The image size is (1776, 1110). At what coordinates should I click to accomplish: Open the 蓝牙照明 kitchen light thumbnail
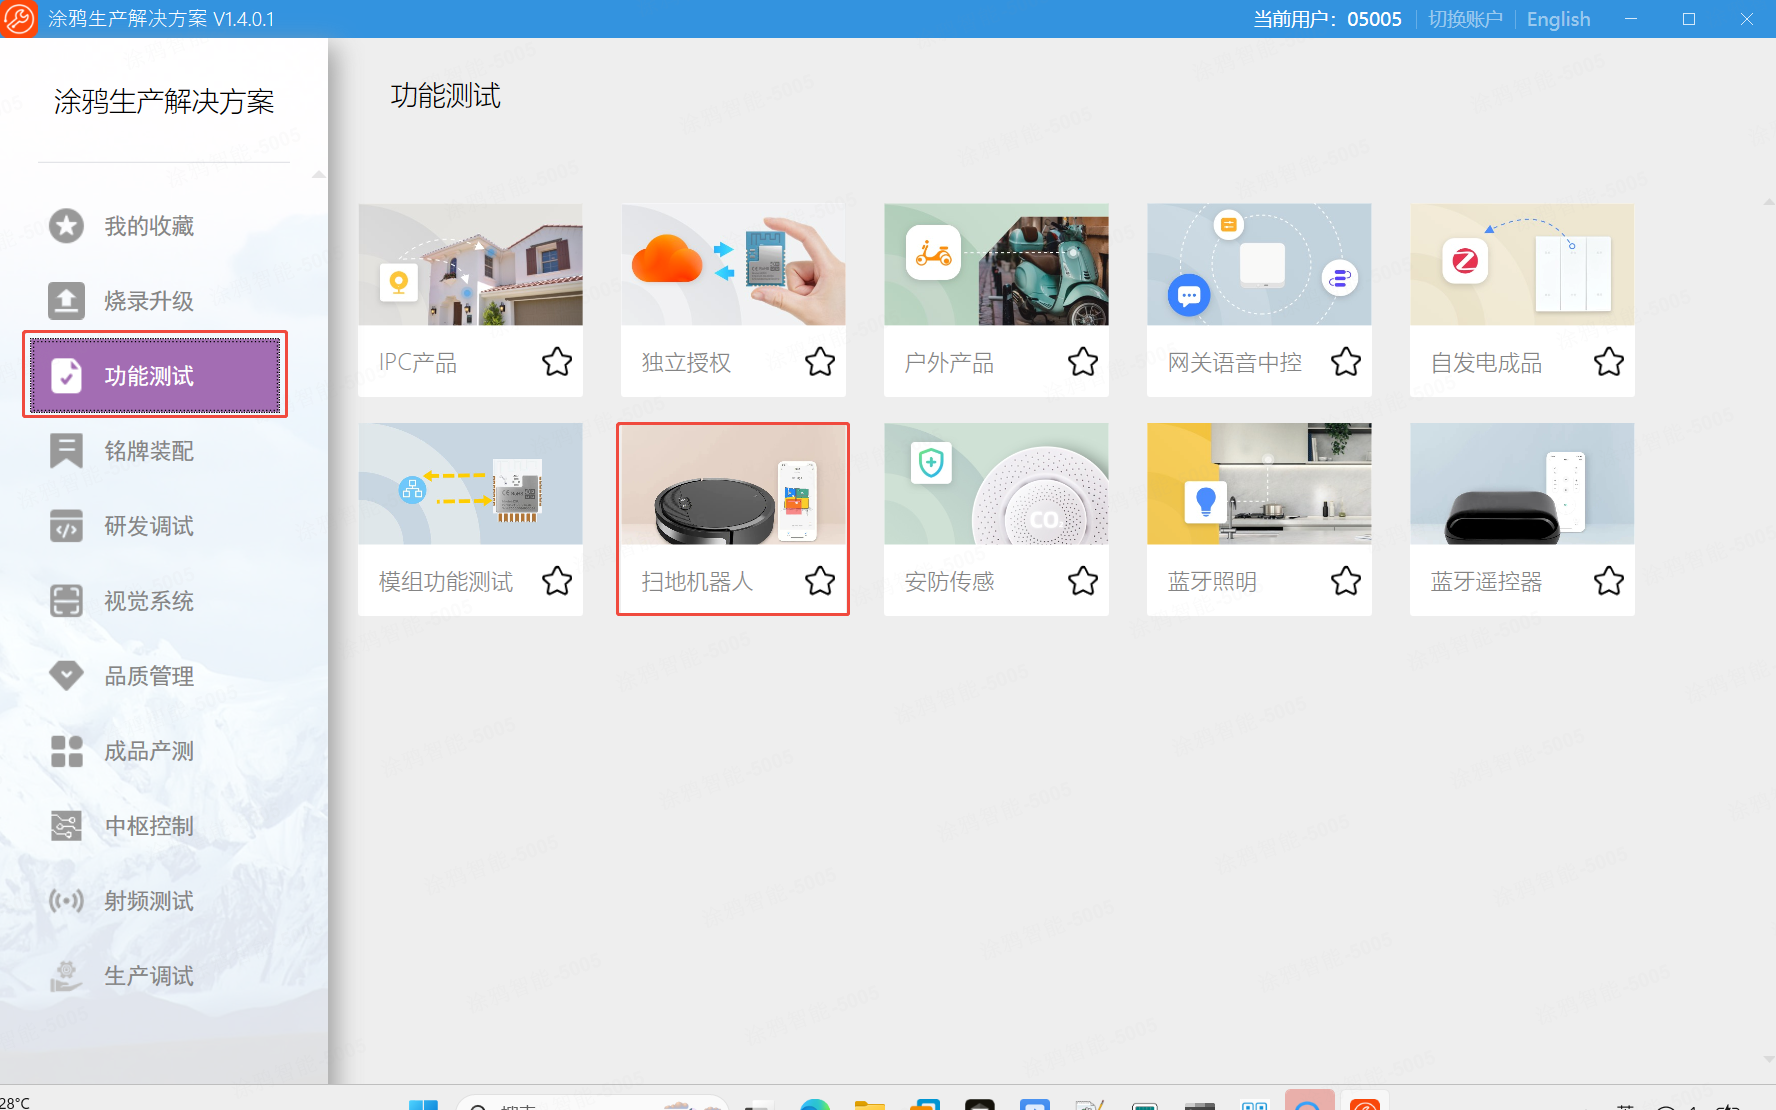(1260, 484)
